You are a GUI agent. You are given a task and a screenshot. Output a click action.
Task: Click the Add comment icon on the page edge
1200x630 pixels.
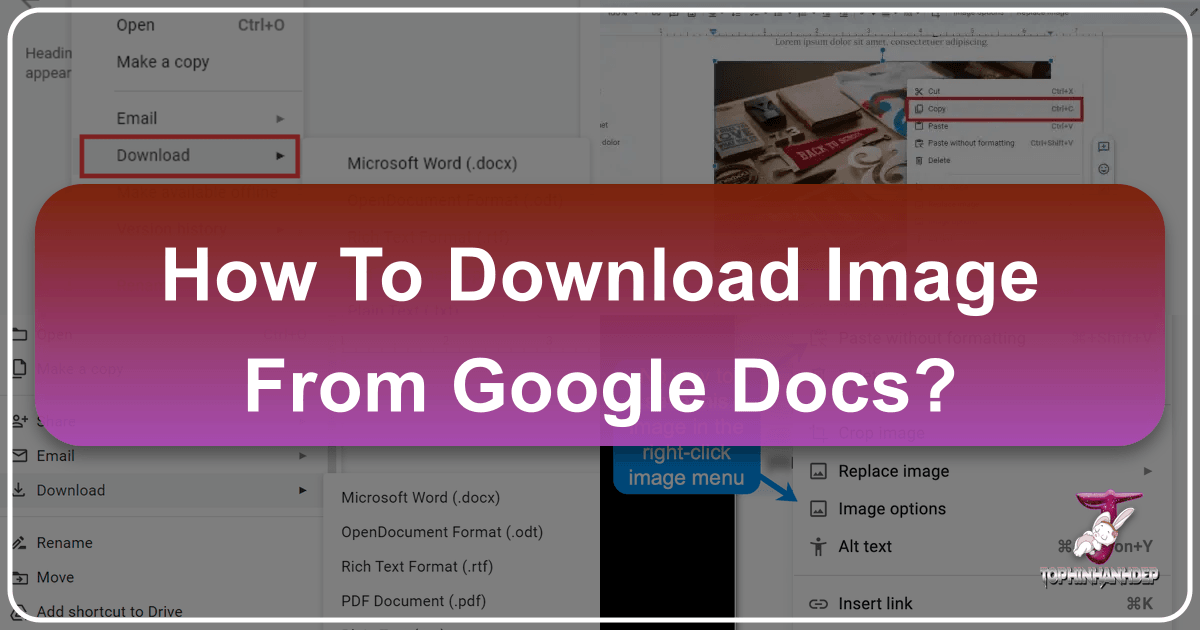point(1102,146)
